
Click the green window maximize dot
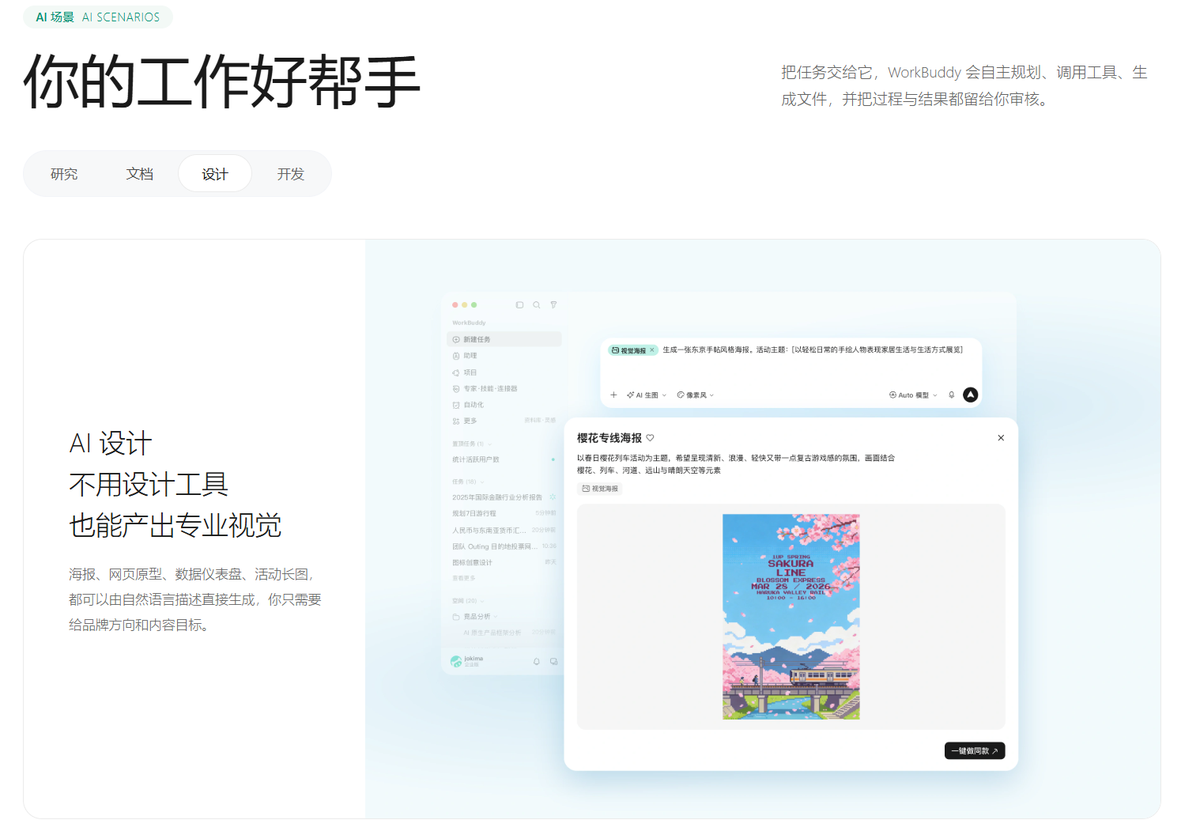pyautogui.click(x=474, y=305)
